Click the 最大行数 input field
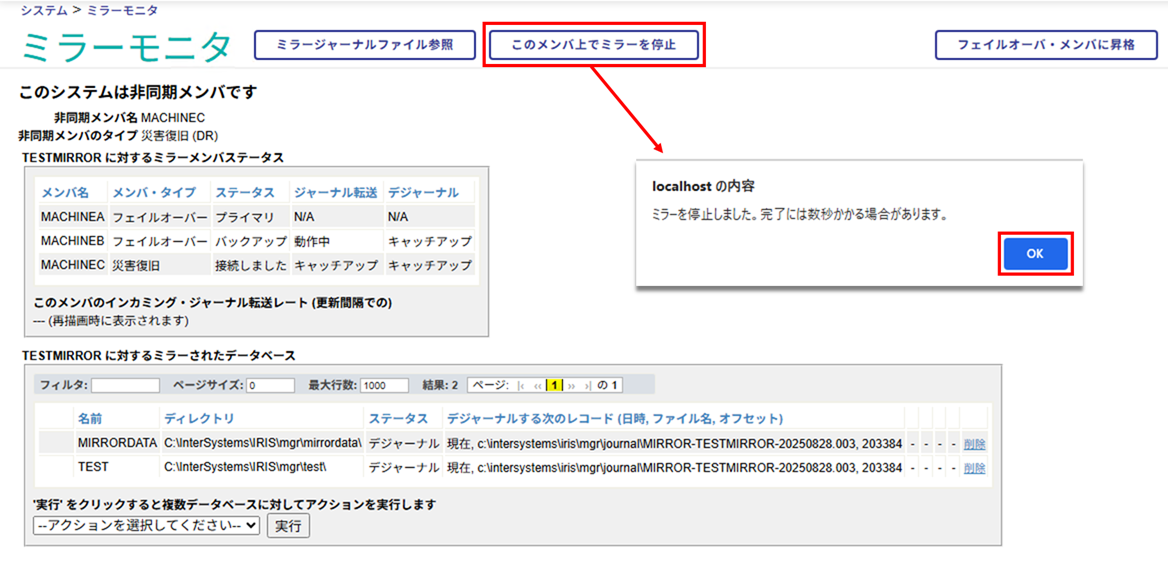 (x=385, y=385)
